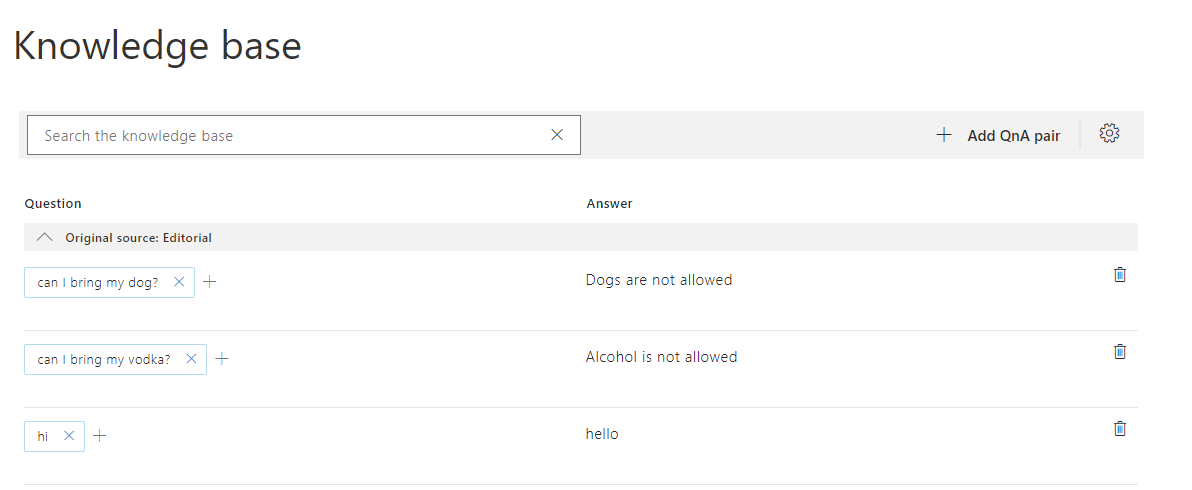1192x490 pixels.
Task: Add alternative phrasing to the 'hi' question
Action: (x=100, y=436)
